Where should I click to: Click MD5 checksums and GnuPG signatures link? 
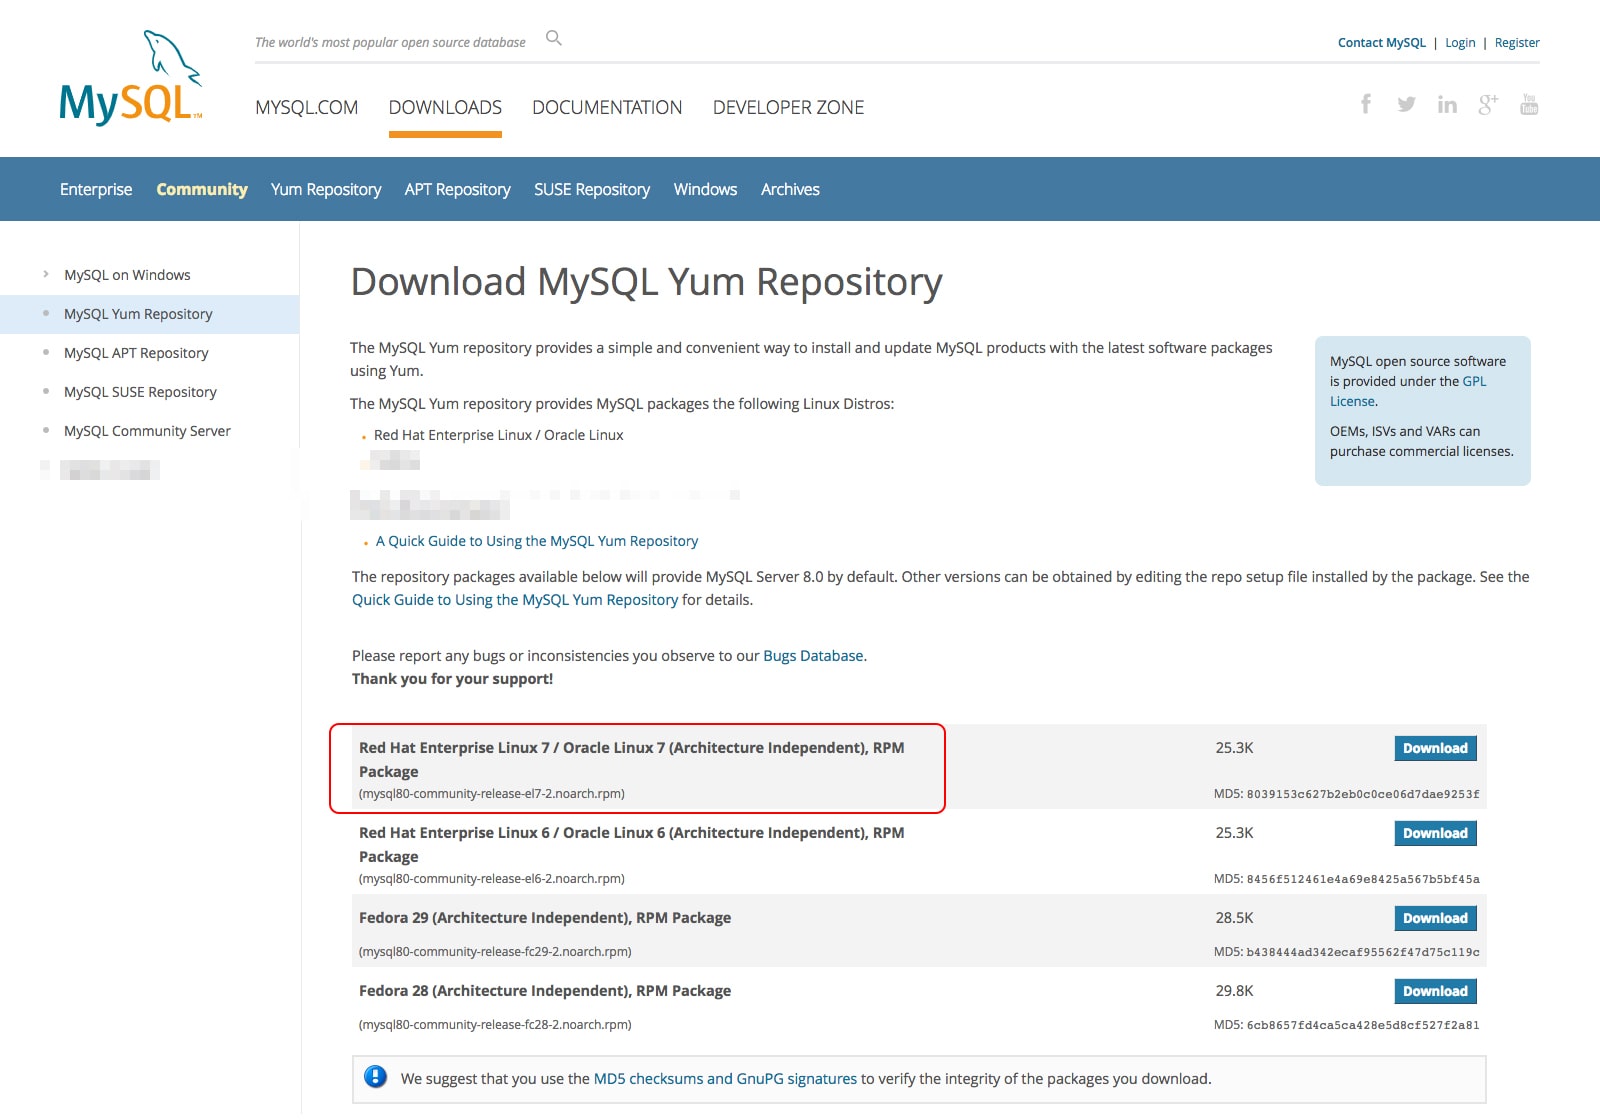pos(725,1079)
